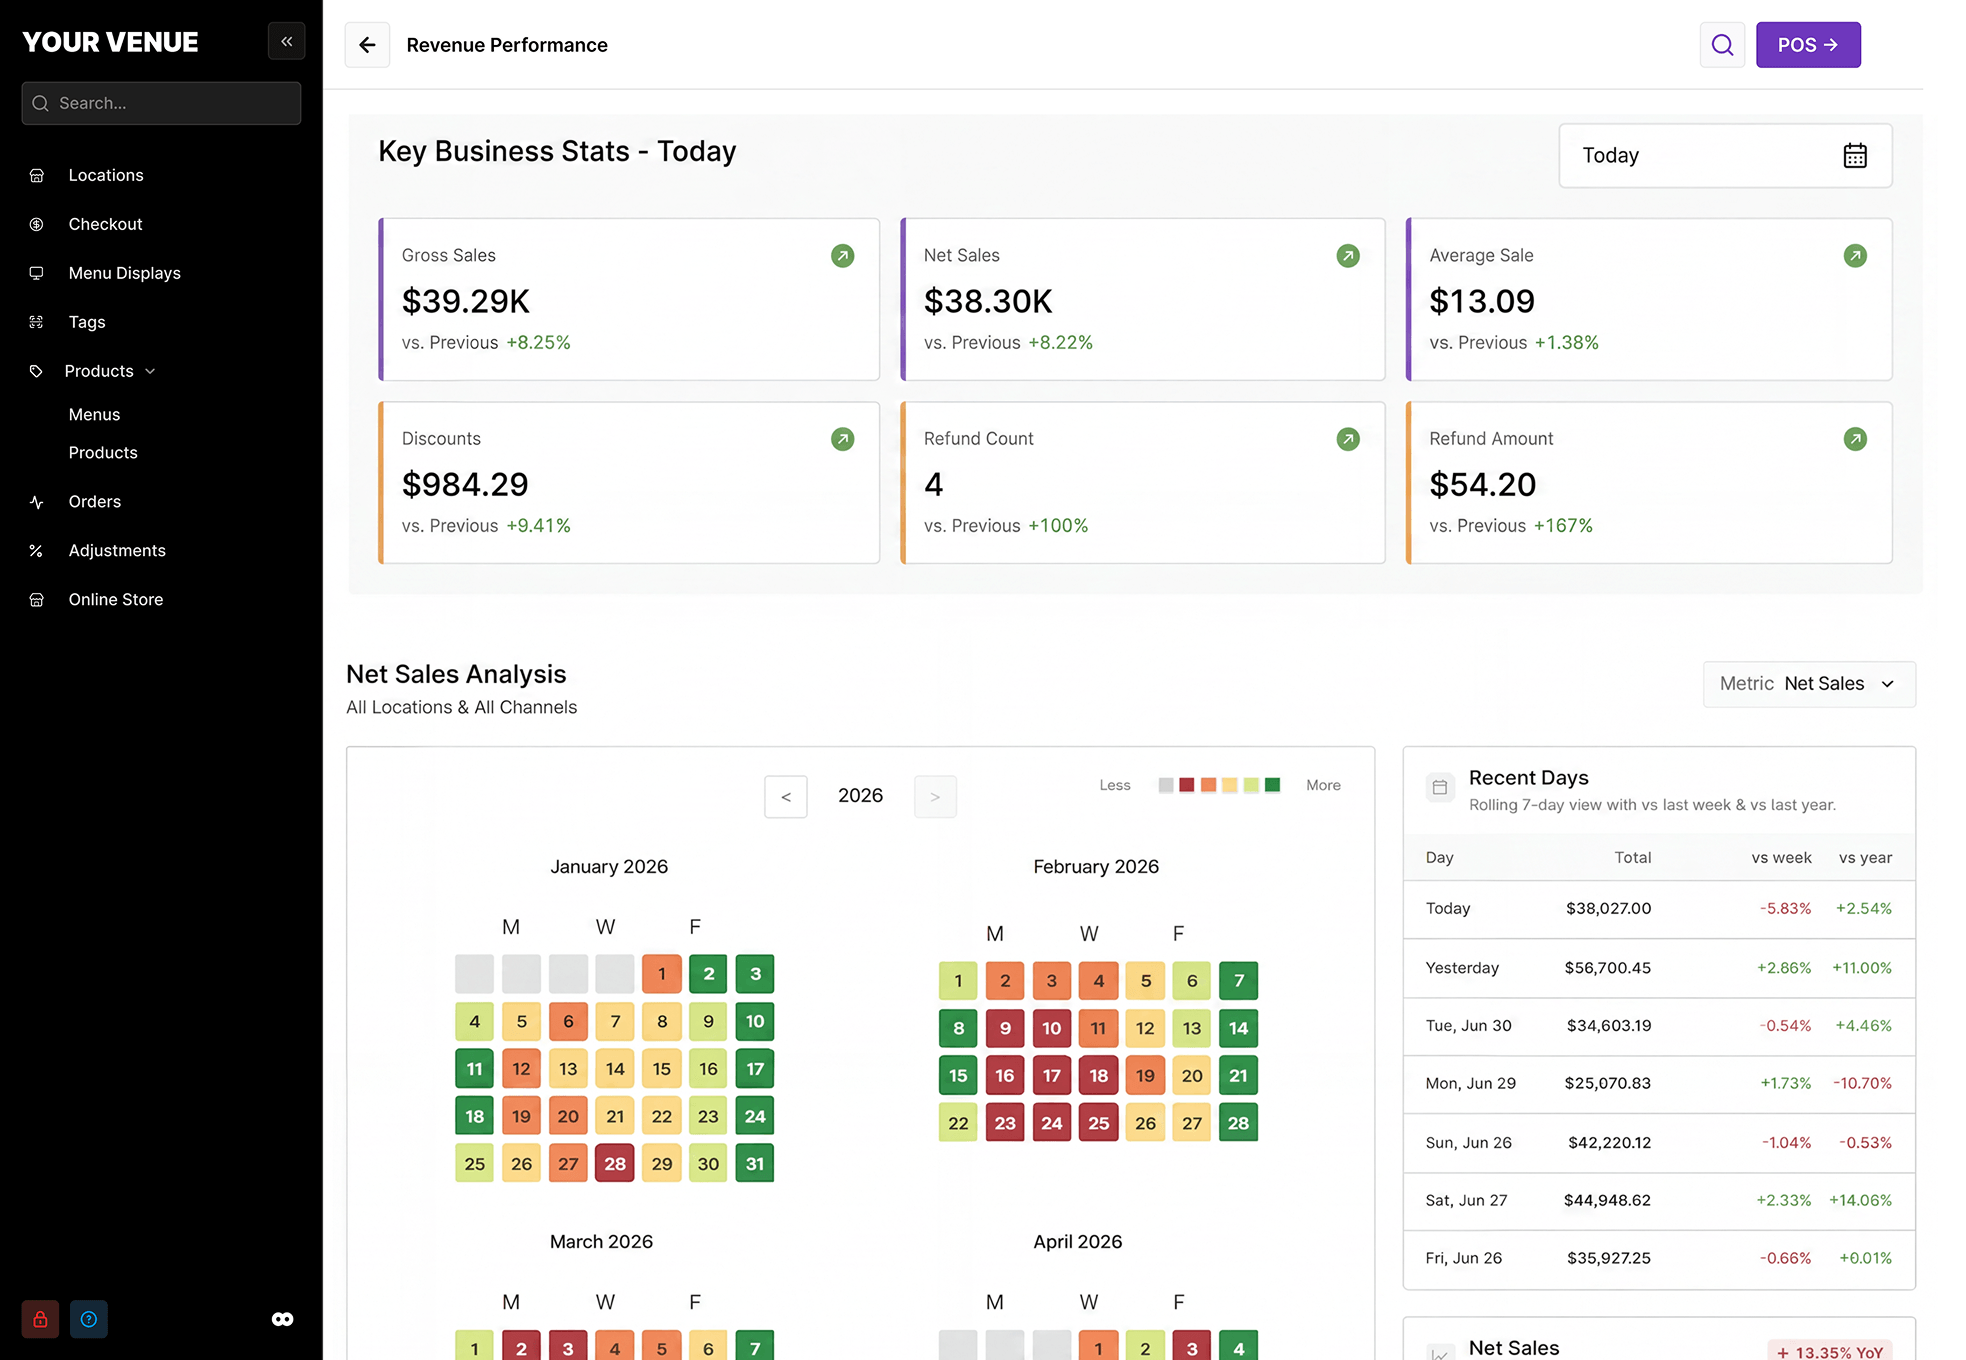Select April 3 in the heatmap
This screenshot has width=1966, height=1360.
tap(1192, 1347)
